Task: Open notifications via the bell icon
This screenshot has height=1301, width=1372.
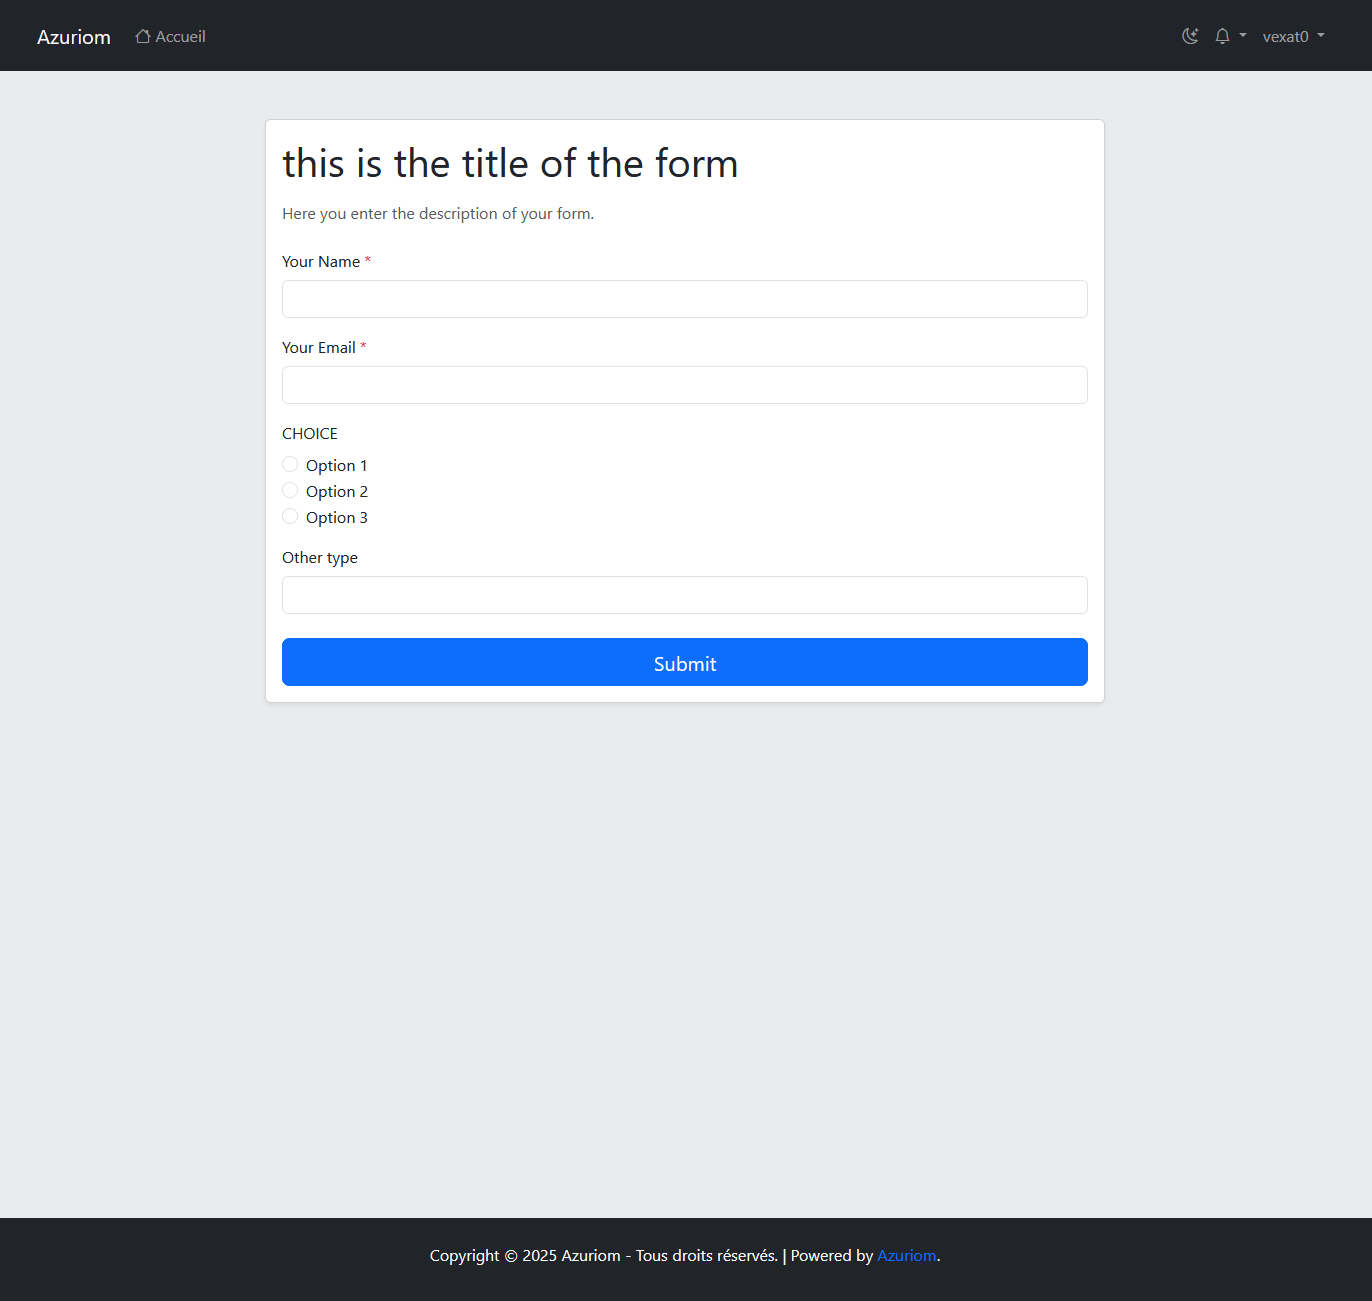Action: pos(1222,36)
